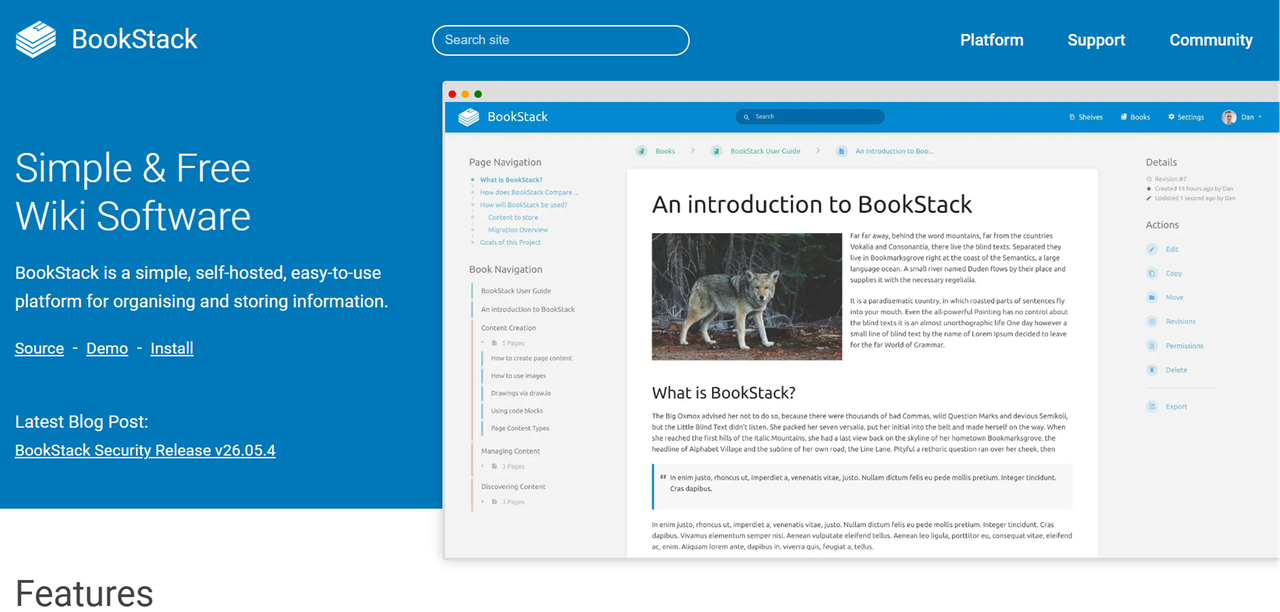
Task: Expand 3 Pages under Managing Content
Action: click(x=505, y=466)
